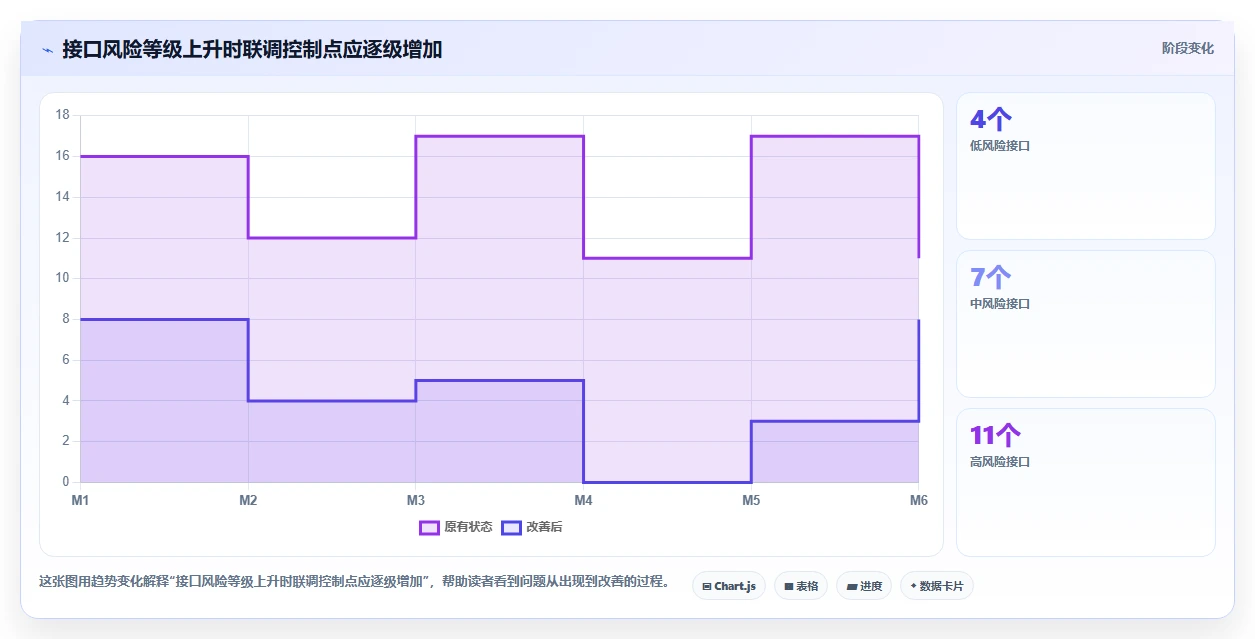Image resolution: width=1255 pixels, height=639 pixels.
Task: Click the 中风险接口 caption
Action: (1000, 304)
